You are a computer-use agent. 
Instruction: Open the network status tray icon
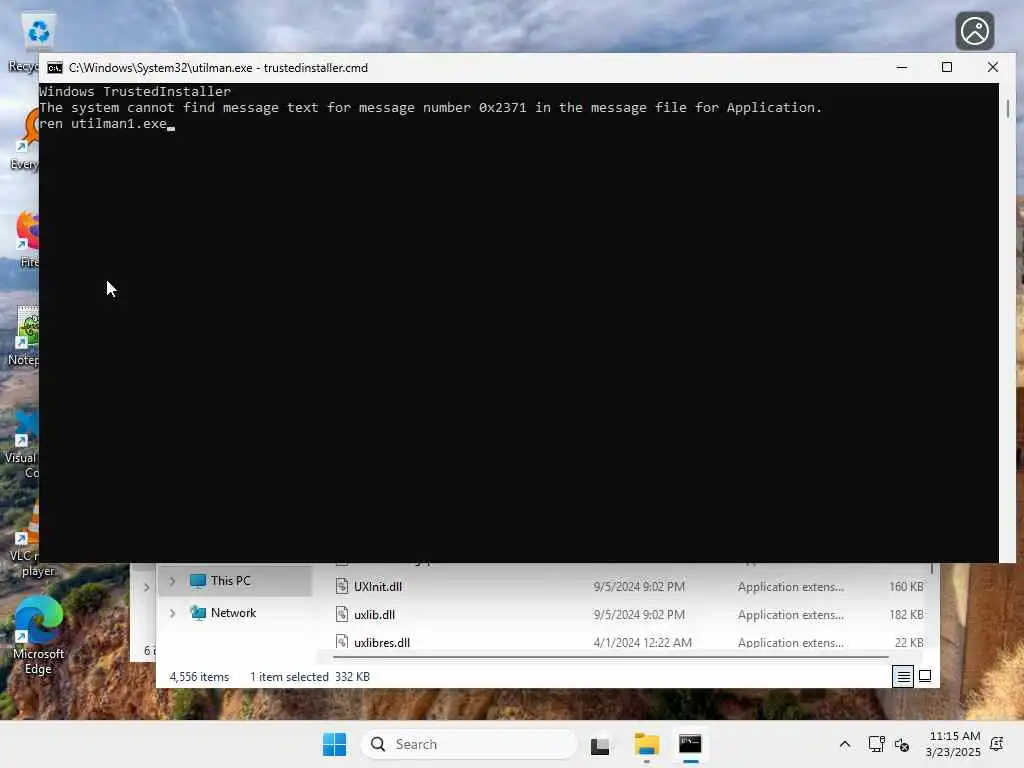pyautogui.click(x=876, y=744)
